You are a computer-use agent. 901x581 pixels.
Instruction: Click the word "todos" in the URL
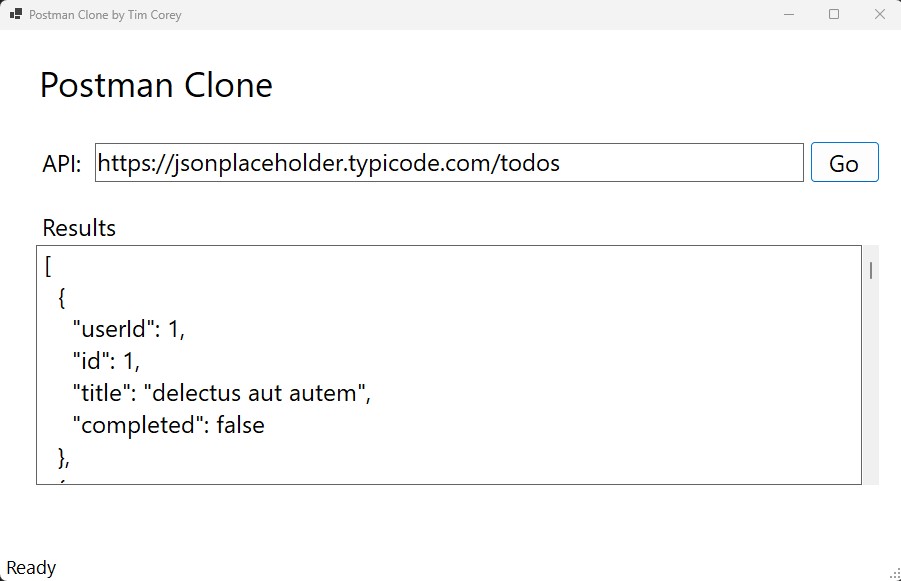(x=528, y=163)
